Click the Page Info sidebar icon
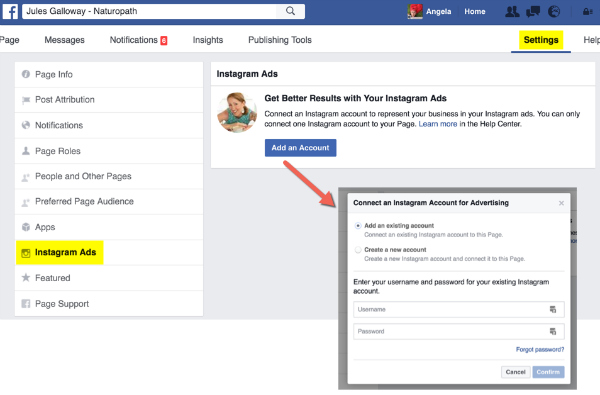 tap(26, 74)
